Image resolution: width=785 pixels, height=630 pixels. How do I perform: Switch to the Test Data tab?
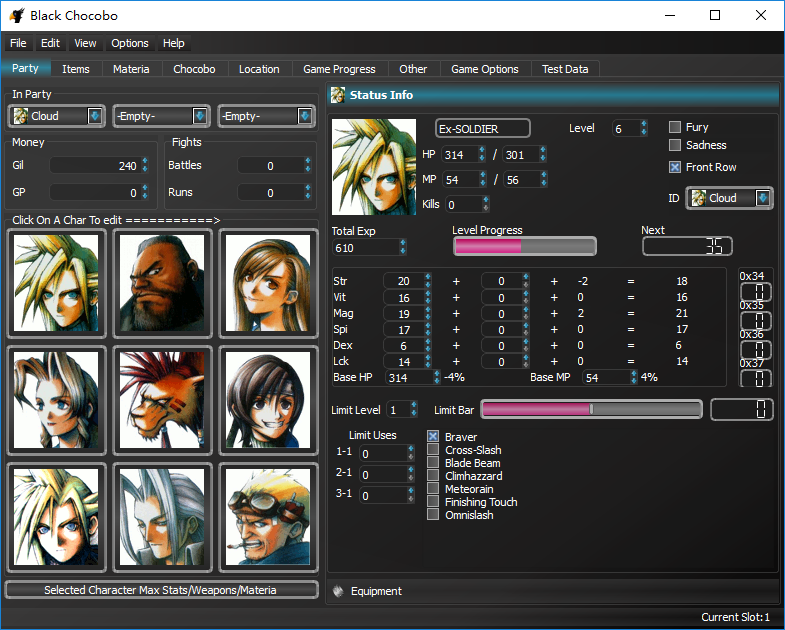click(x=565, y=69)
